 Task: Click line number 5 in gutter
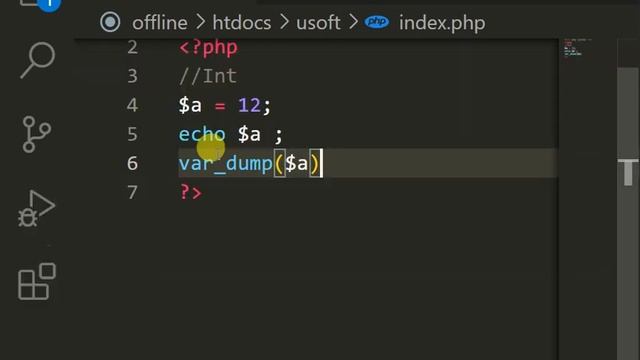click(x=132, y=134)
